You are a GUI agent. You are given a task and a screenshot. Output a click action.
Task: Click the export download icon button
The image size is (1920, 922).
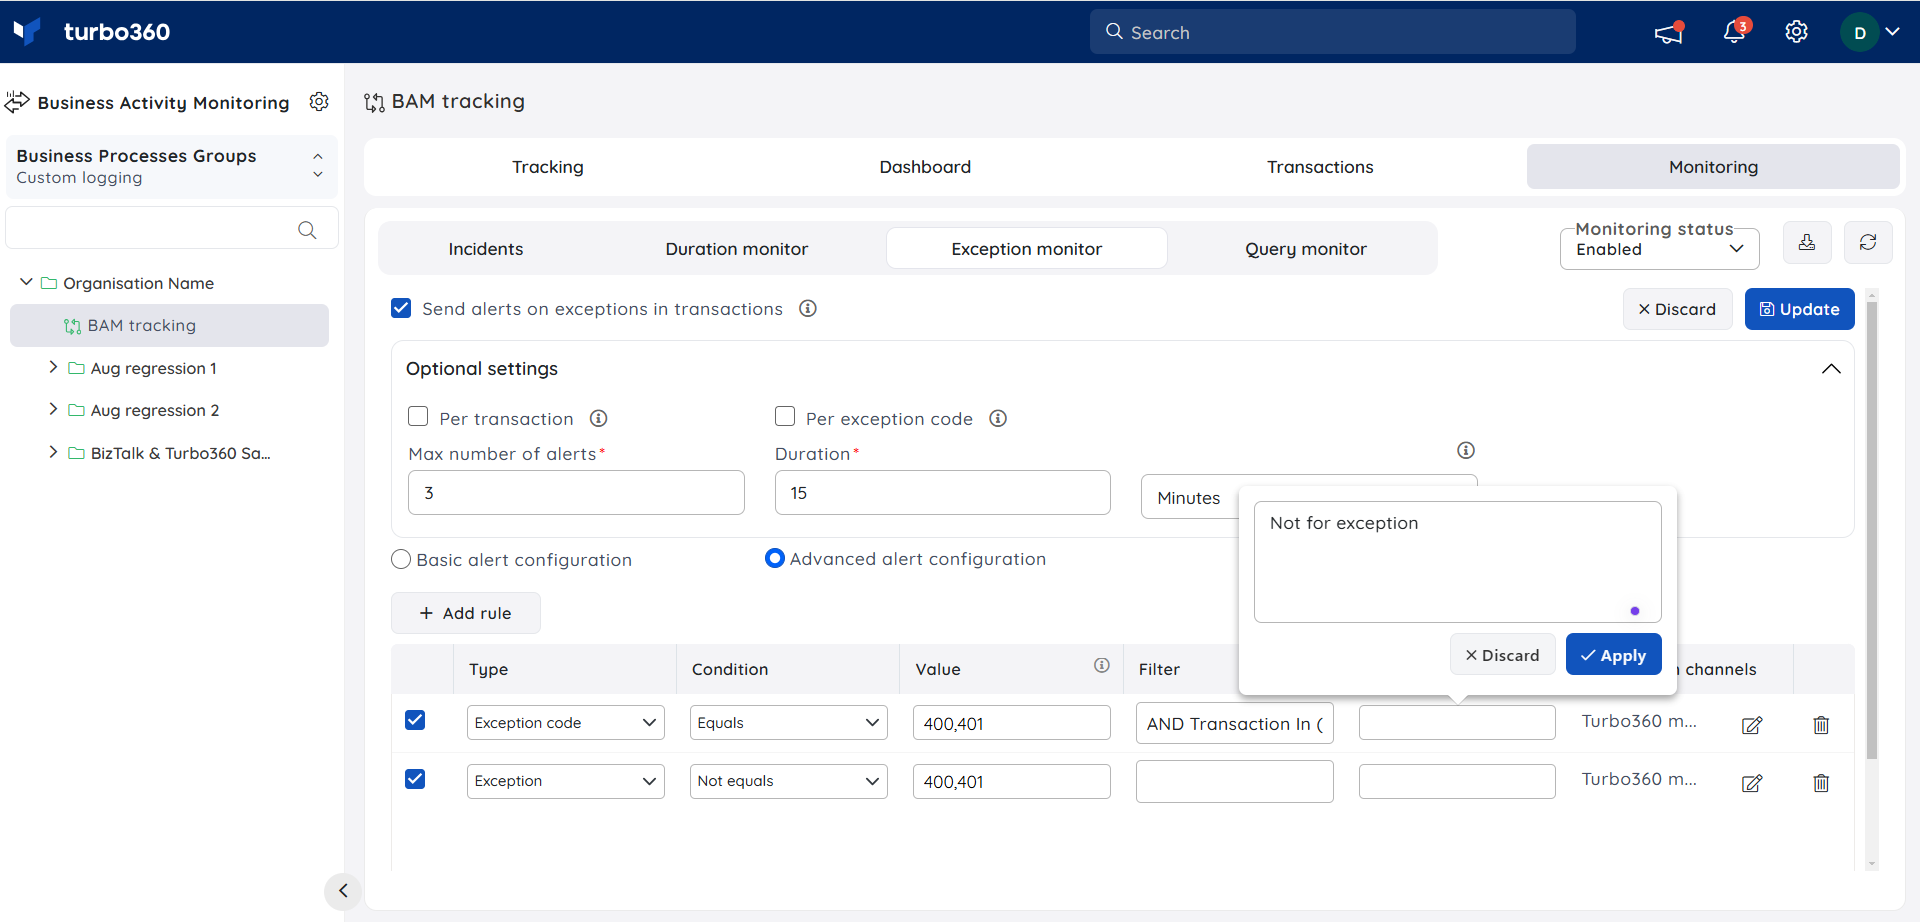click(1807, 242)
